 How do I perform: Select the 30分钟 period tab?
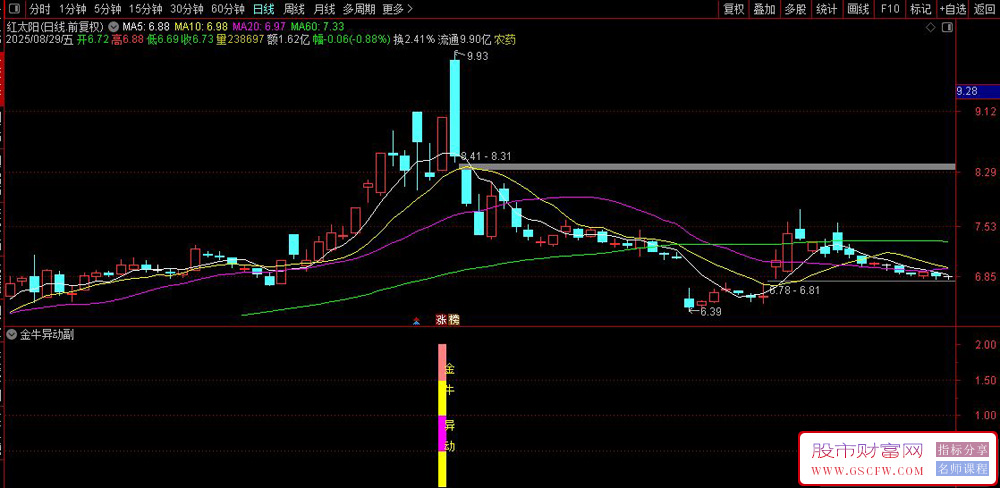[186, 9]
